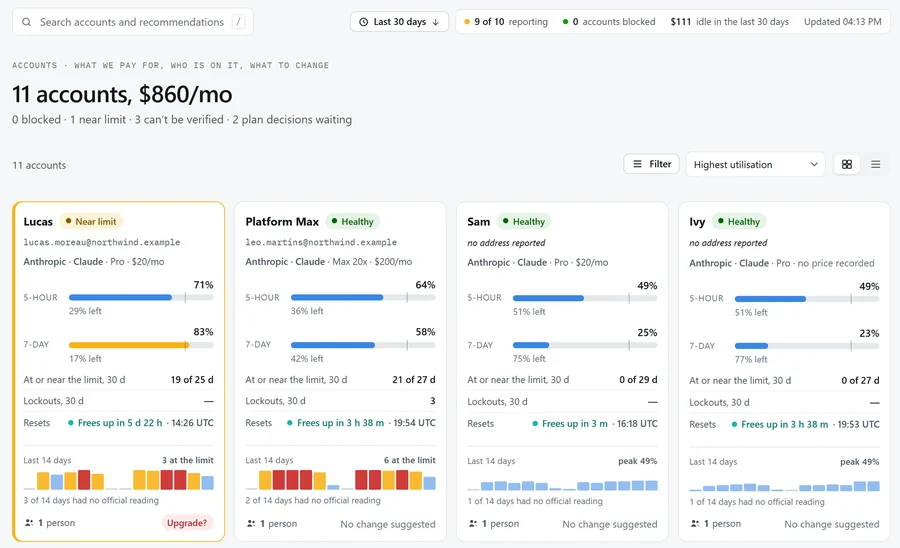Expand the Highest utilisation sort dropdown
The image size is (900, 548).
[755, 165]
